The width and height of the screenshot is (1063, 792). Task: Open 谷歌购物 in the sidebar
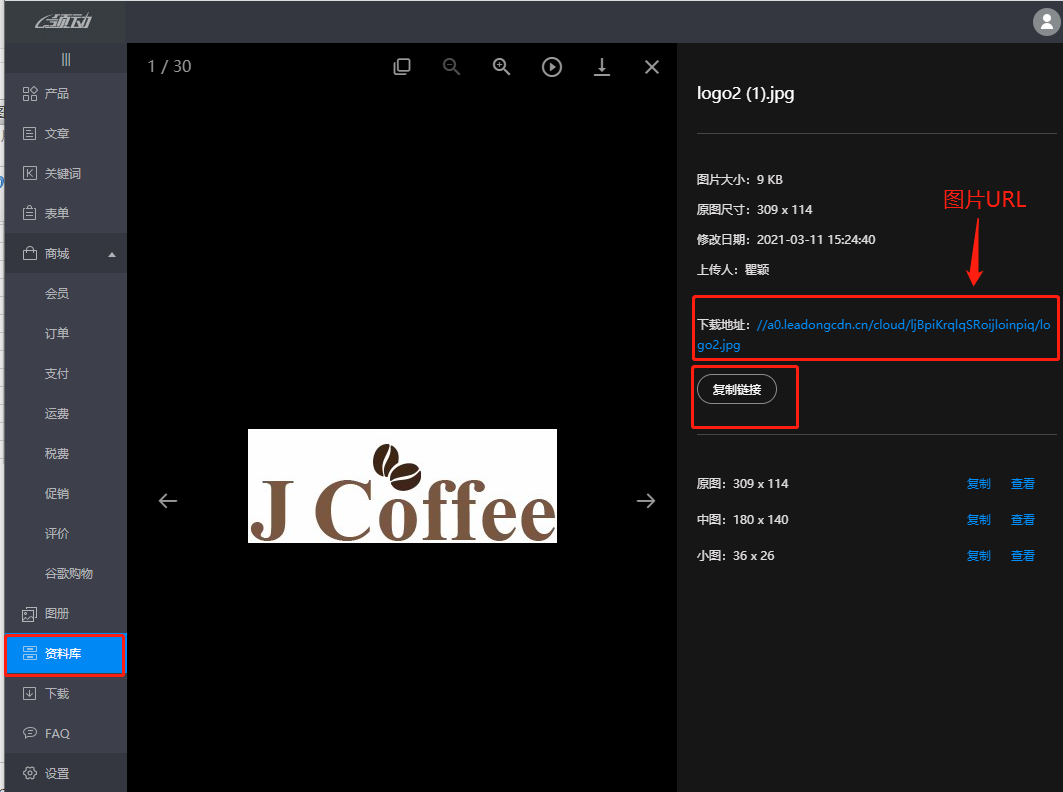click(69, 574)
